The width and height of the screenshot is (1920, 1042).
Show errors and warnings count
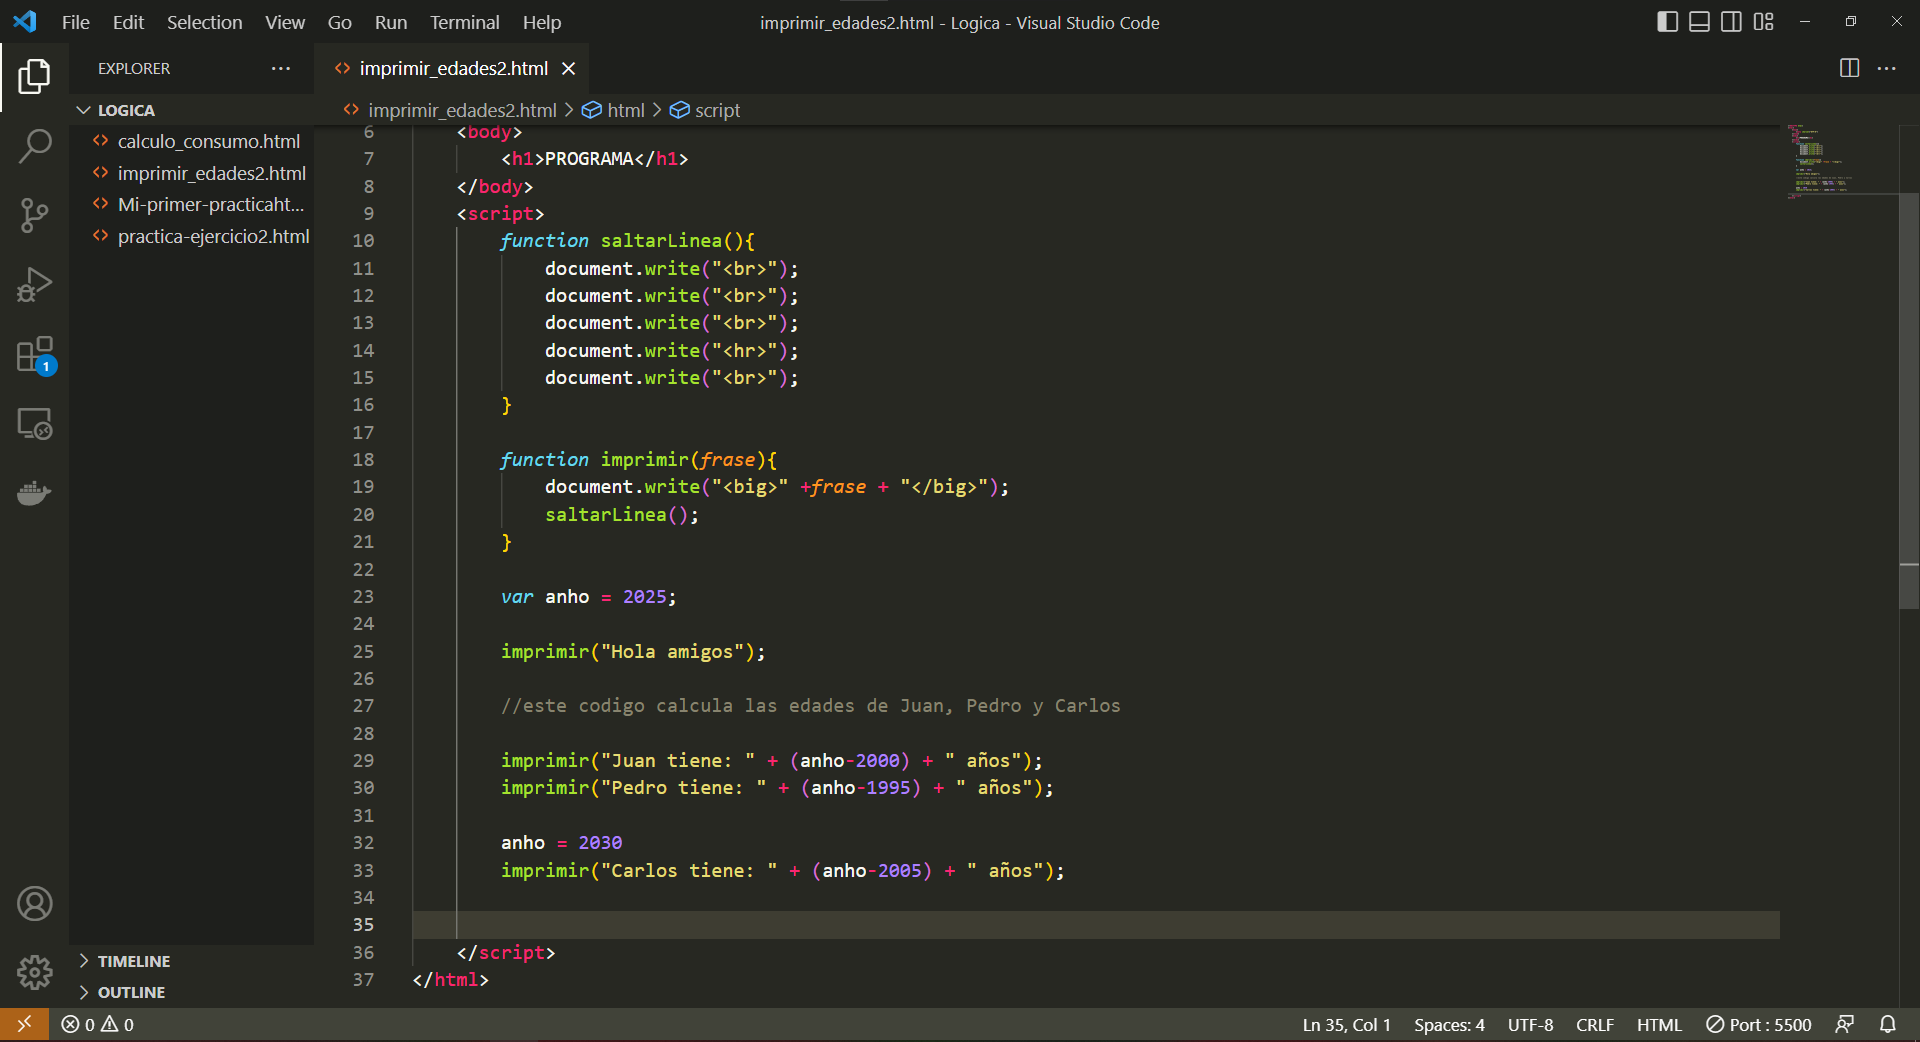click(97, 1025)
